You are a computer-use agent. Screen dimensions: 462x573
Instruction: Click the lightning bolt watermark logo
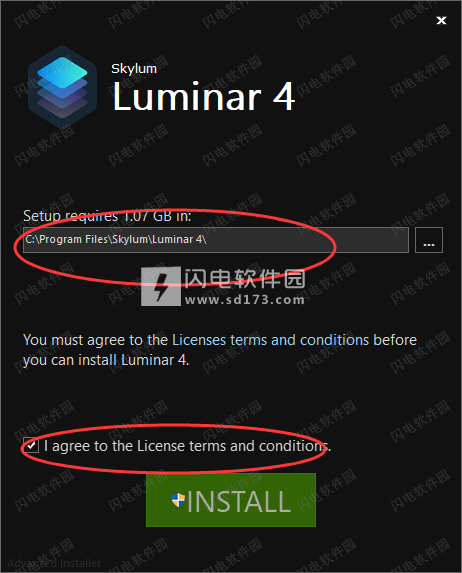click(161, 286)
